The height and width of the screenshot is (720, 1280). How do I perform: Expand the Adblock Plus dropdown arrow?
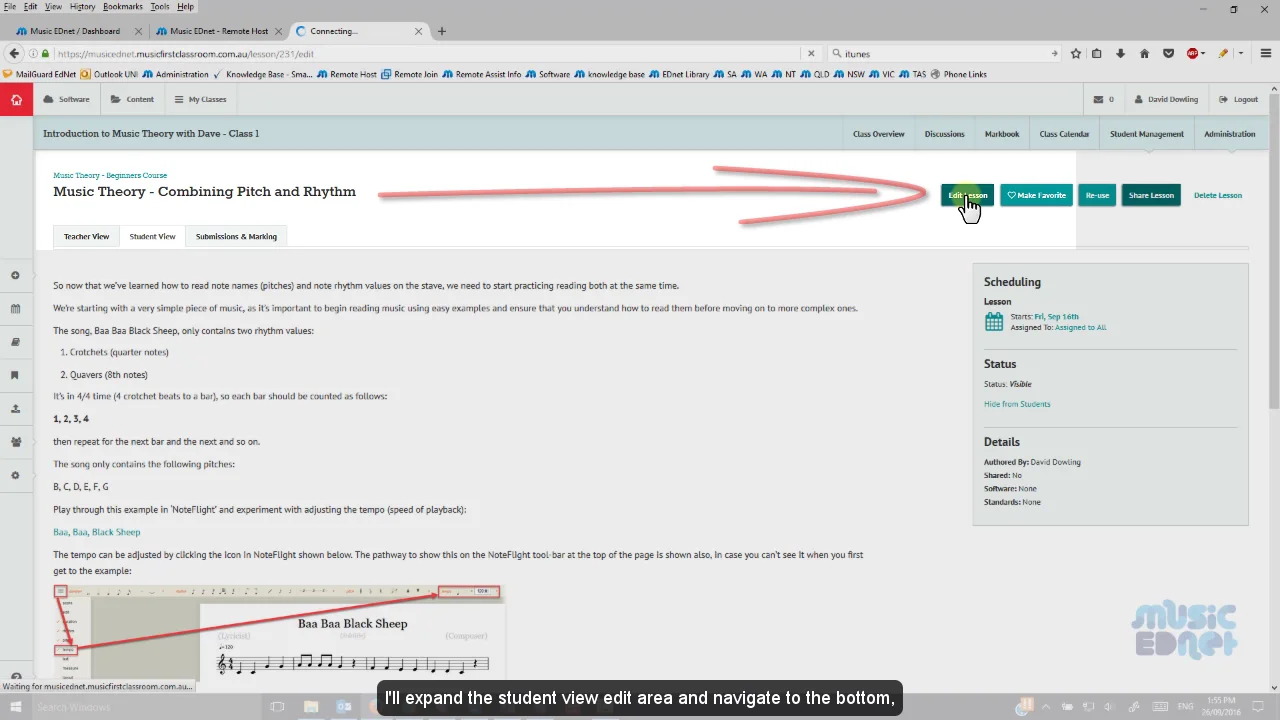[x=1203, y=54]
